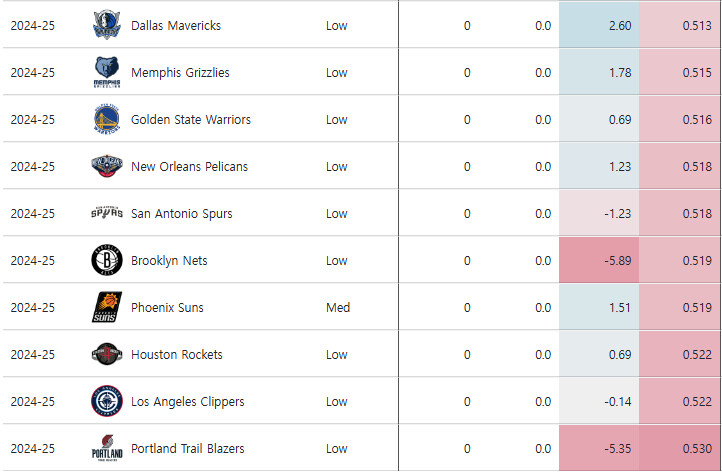Select the Brooklyn Nets logo
722x473 pixels.
pyautogui.click(x=105, y=260)
